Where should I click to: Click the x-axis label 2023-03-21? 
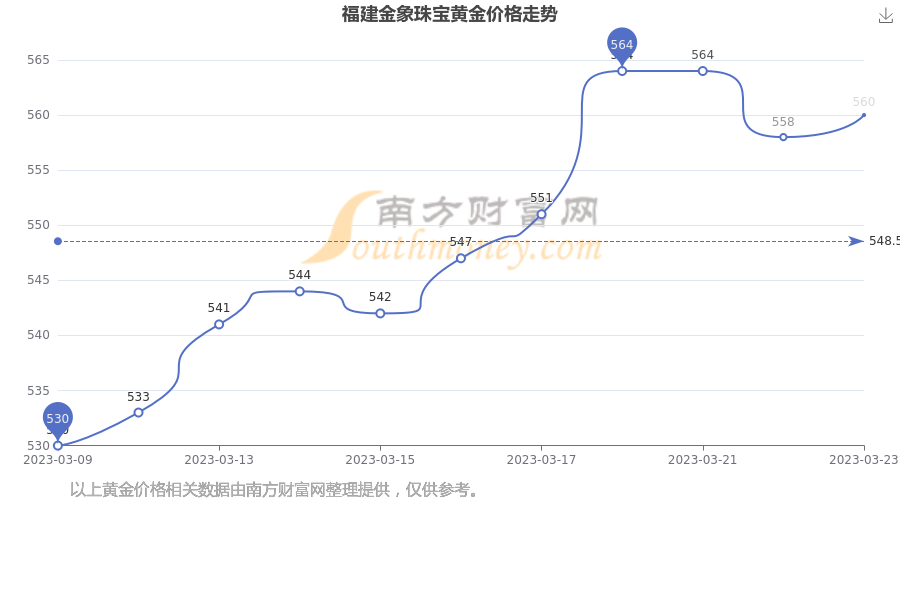pos(703,460)
